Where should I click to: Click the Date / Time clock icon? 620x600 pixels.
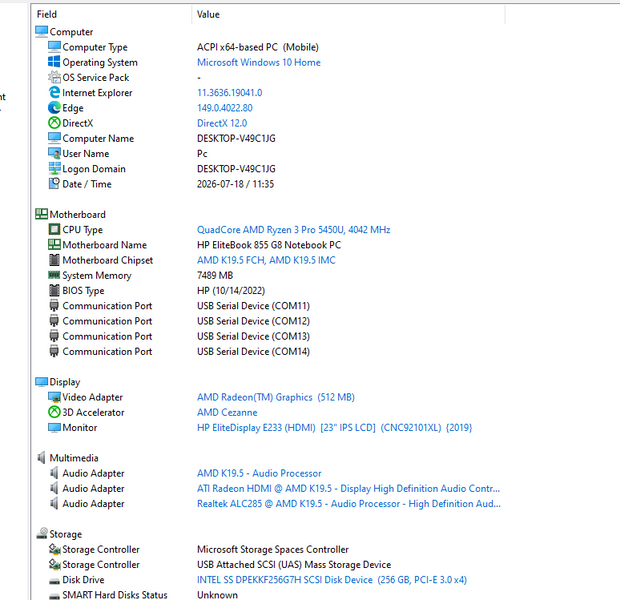[54, 184]
